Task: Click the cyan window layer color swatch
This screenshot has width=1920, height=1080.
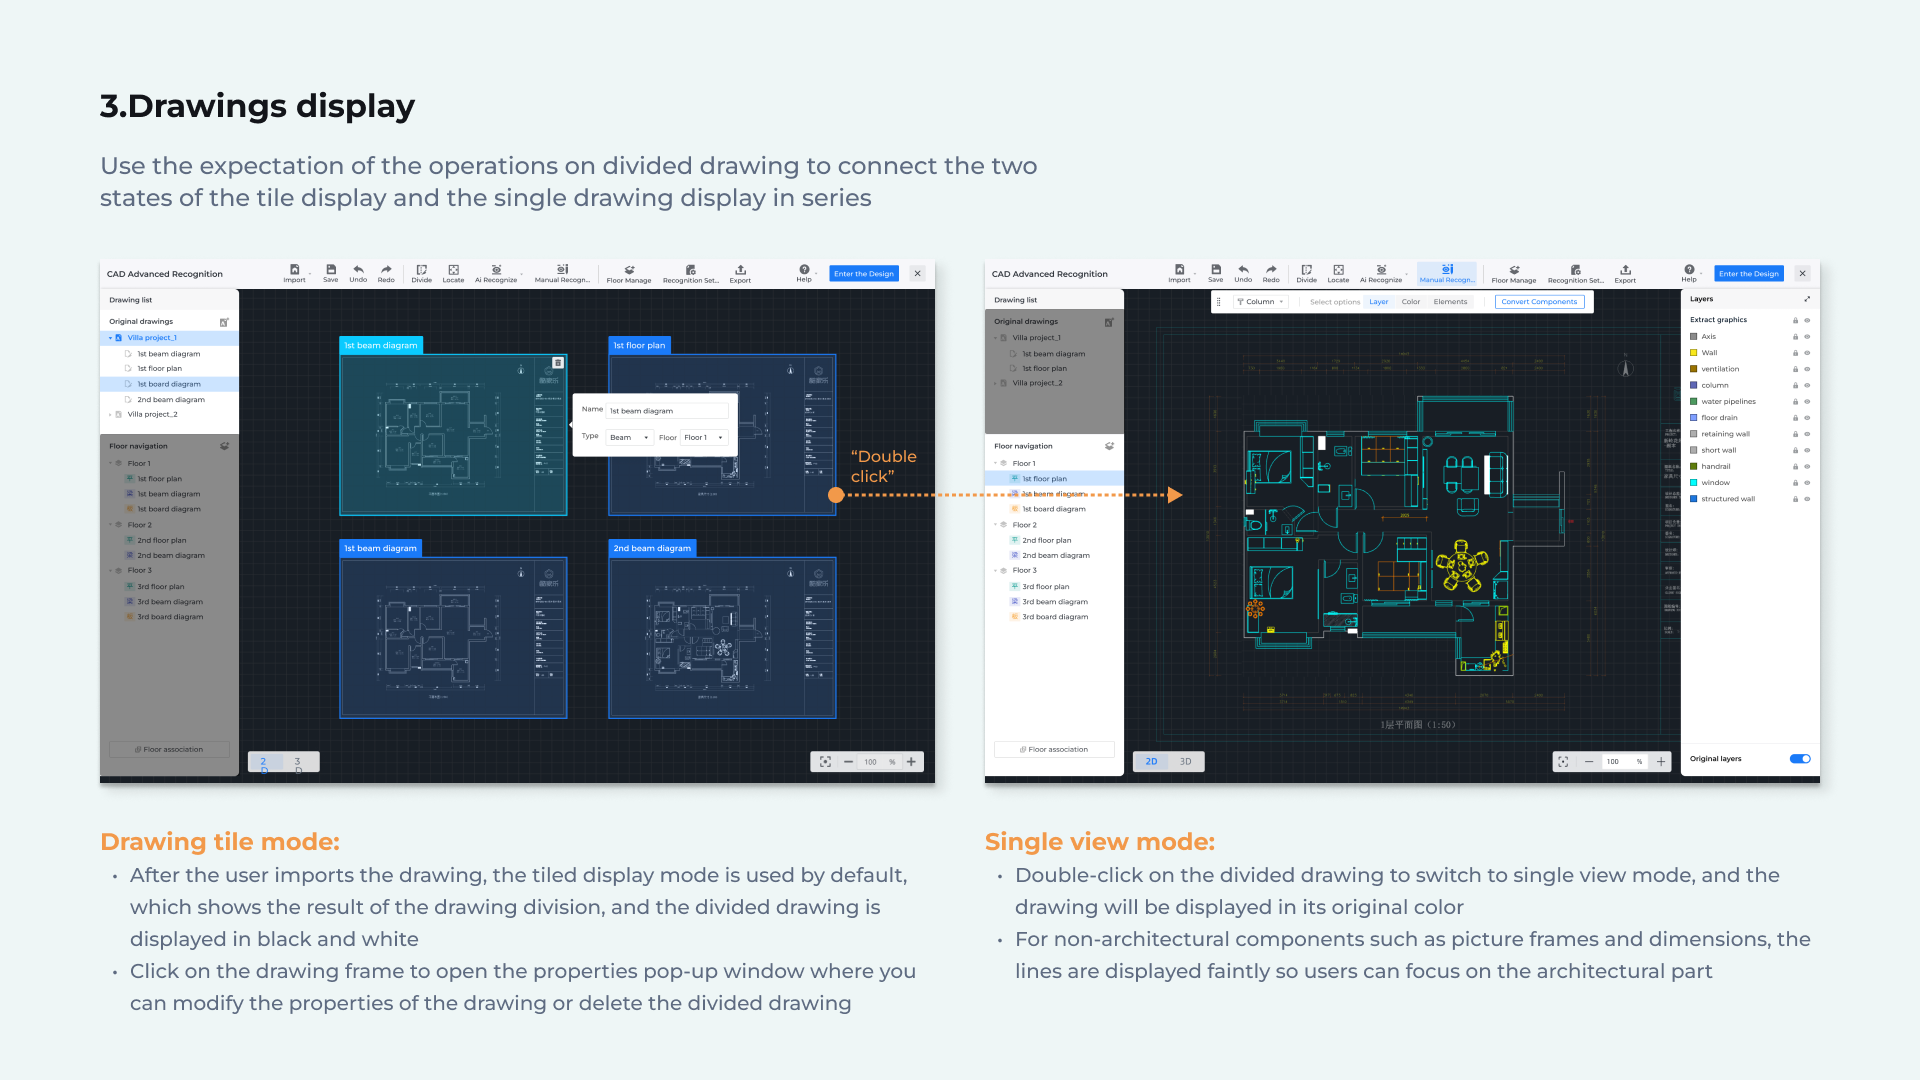Action: [1694, 483]
